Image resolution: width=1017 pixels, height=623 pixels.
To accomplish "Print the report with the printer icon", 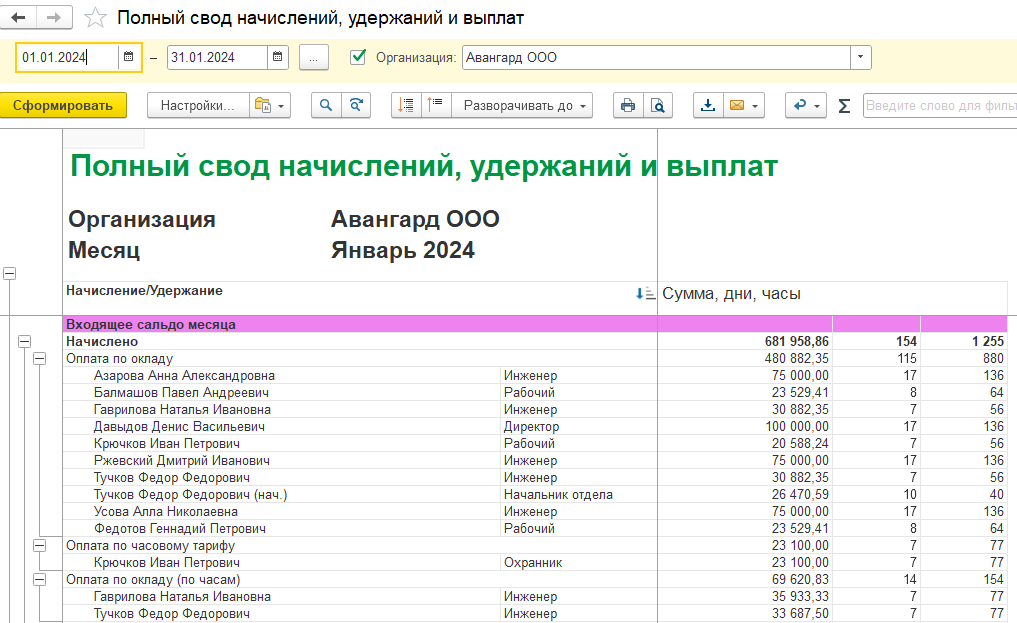I will pos(628,105).
